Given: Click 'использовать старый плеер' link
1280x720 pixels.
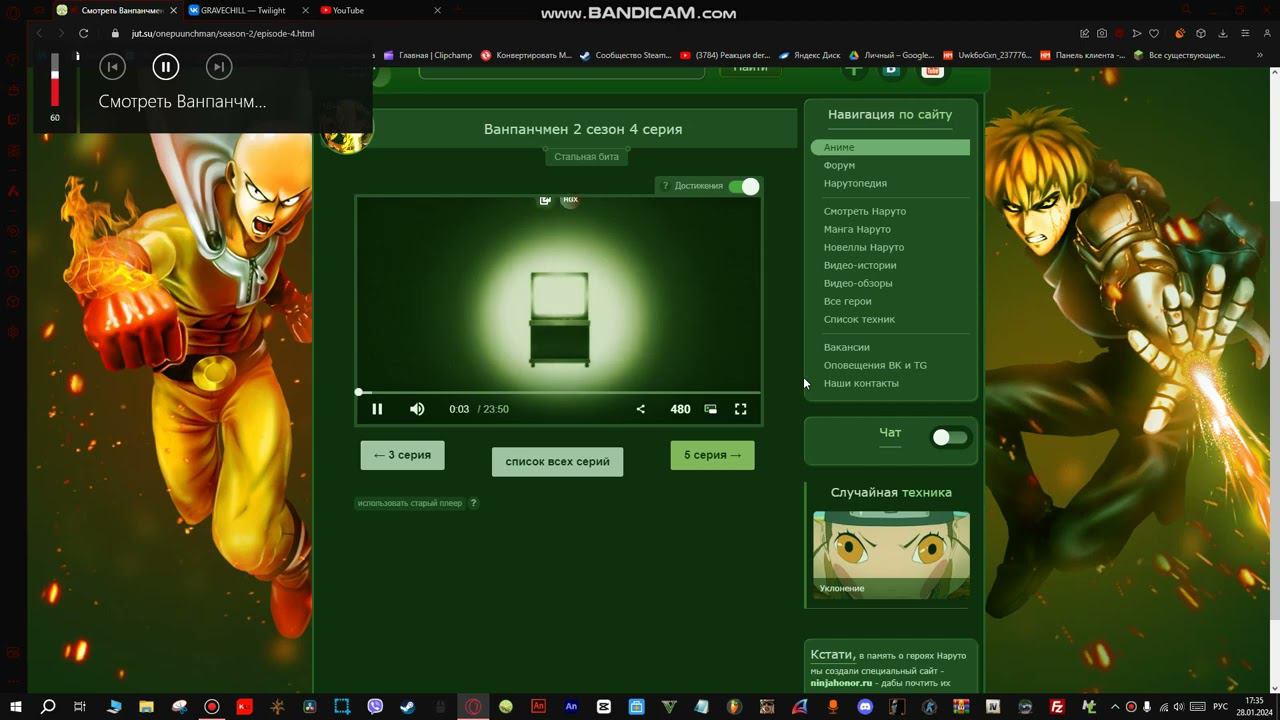Looking at the screenshot, I should [x=410, y=503].
